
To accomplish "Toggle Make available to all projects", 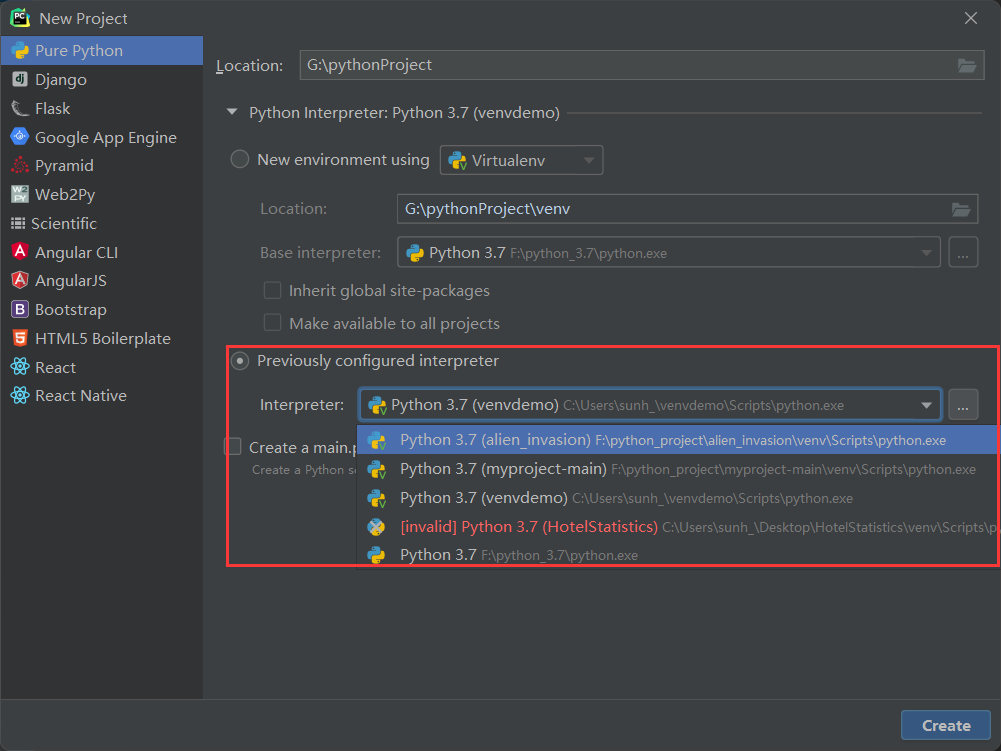I will tap(273, 323).
